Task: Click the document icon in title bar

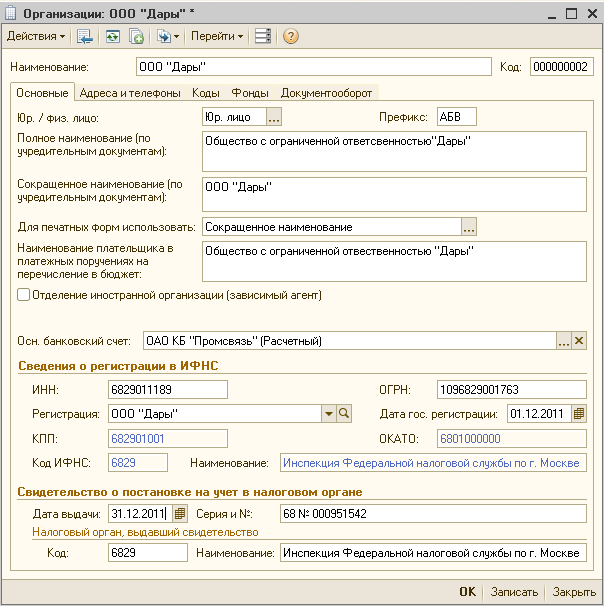Action: click(10, 13)
